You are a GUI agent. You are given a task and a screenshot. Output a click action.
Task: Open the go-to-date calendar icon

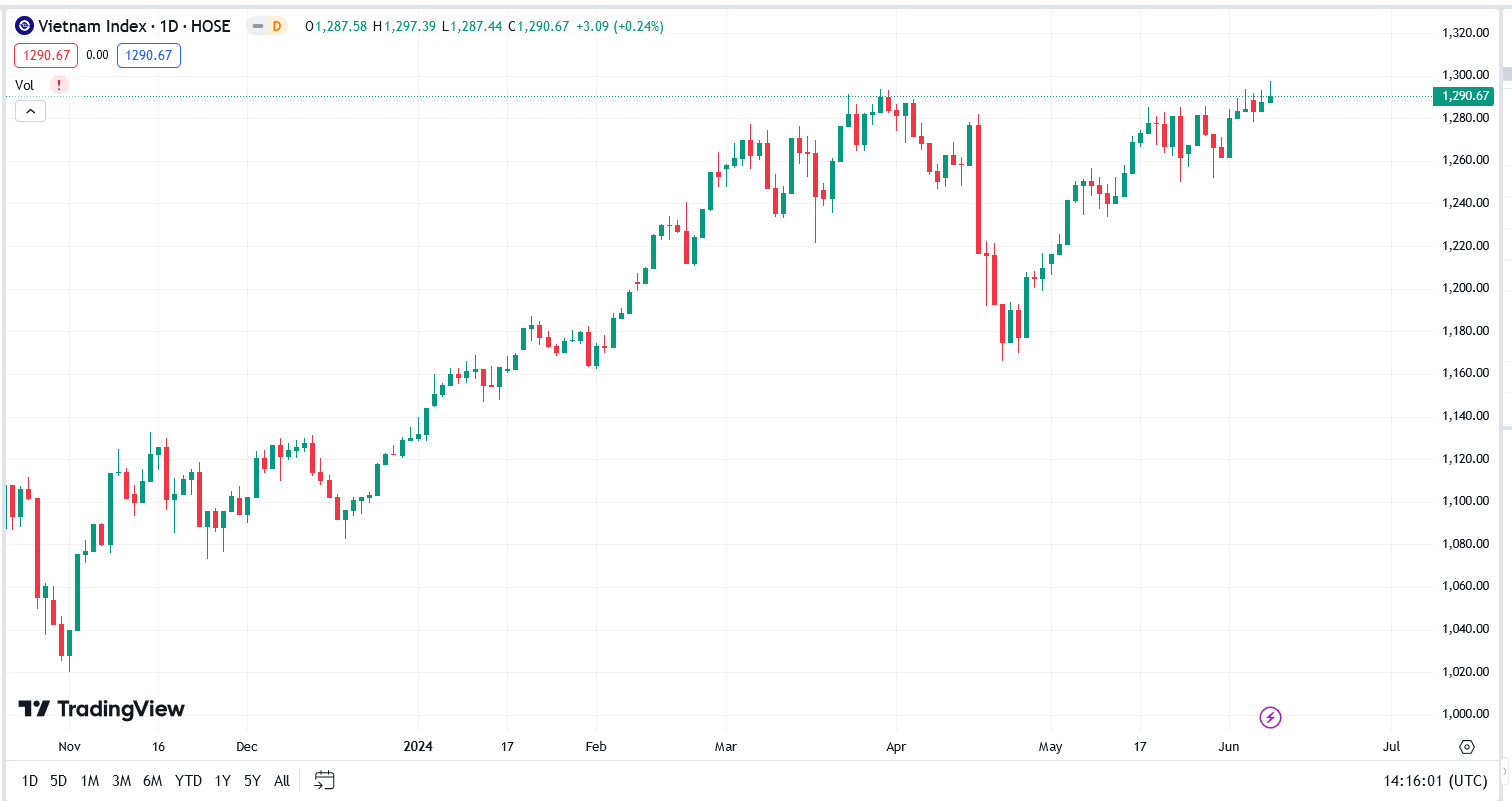(324, 780)
